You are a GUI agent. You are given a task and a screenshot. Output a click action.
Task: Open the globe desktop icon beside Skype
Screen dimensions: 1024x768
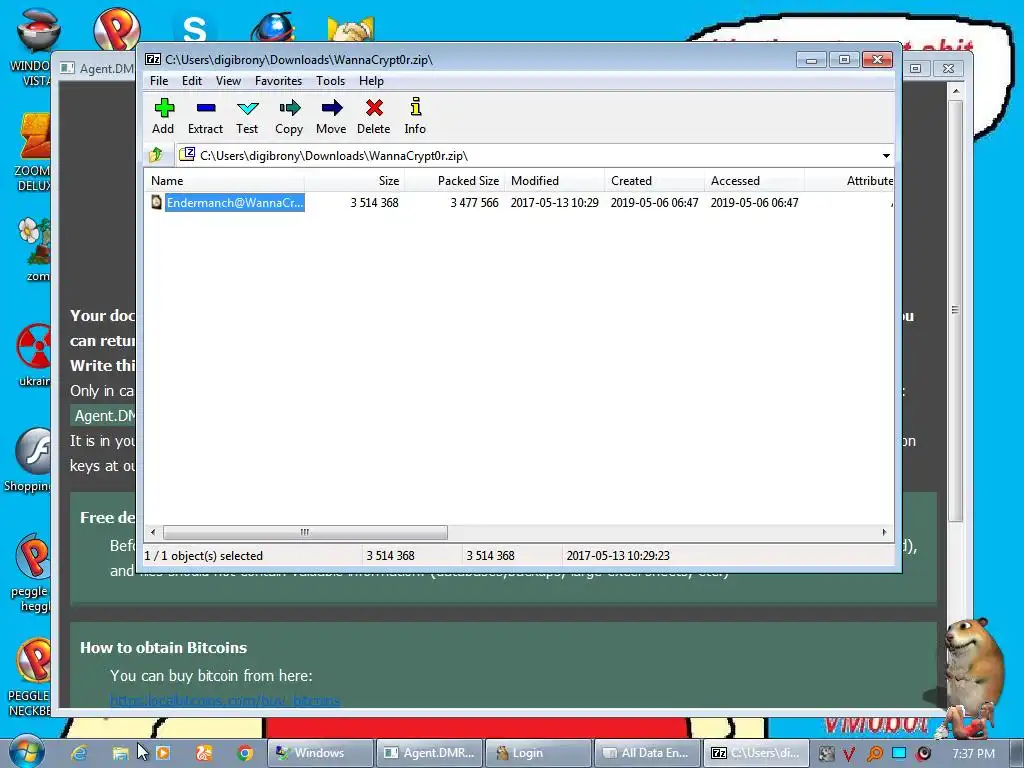pyautogui.click(x=273, y=27)
